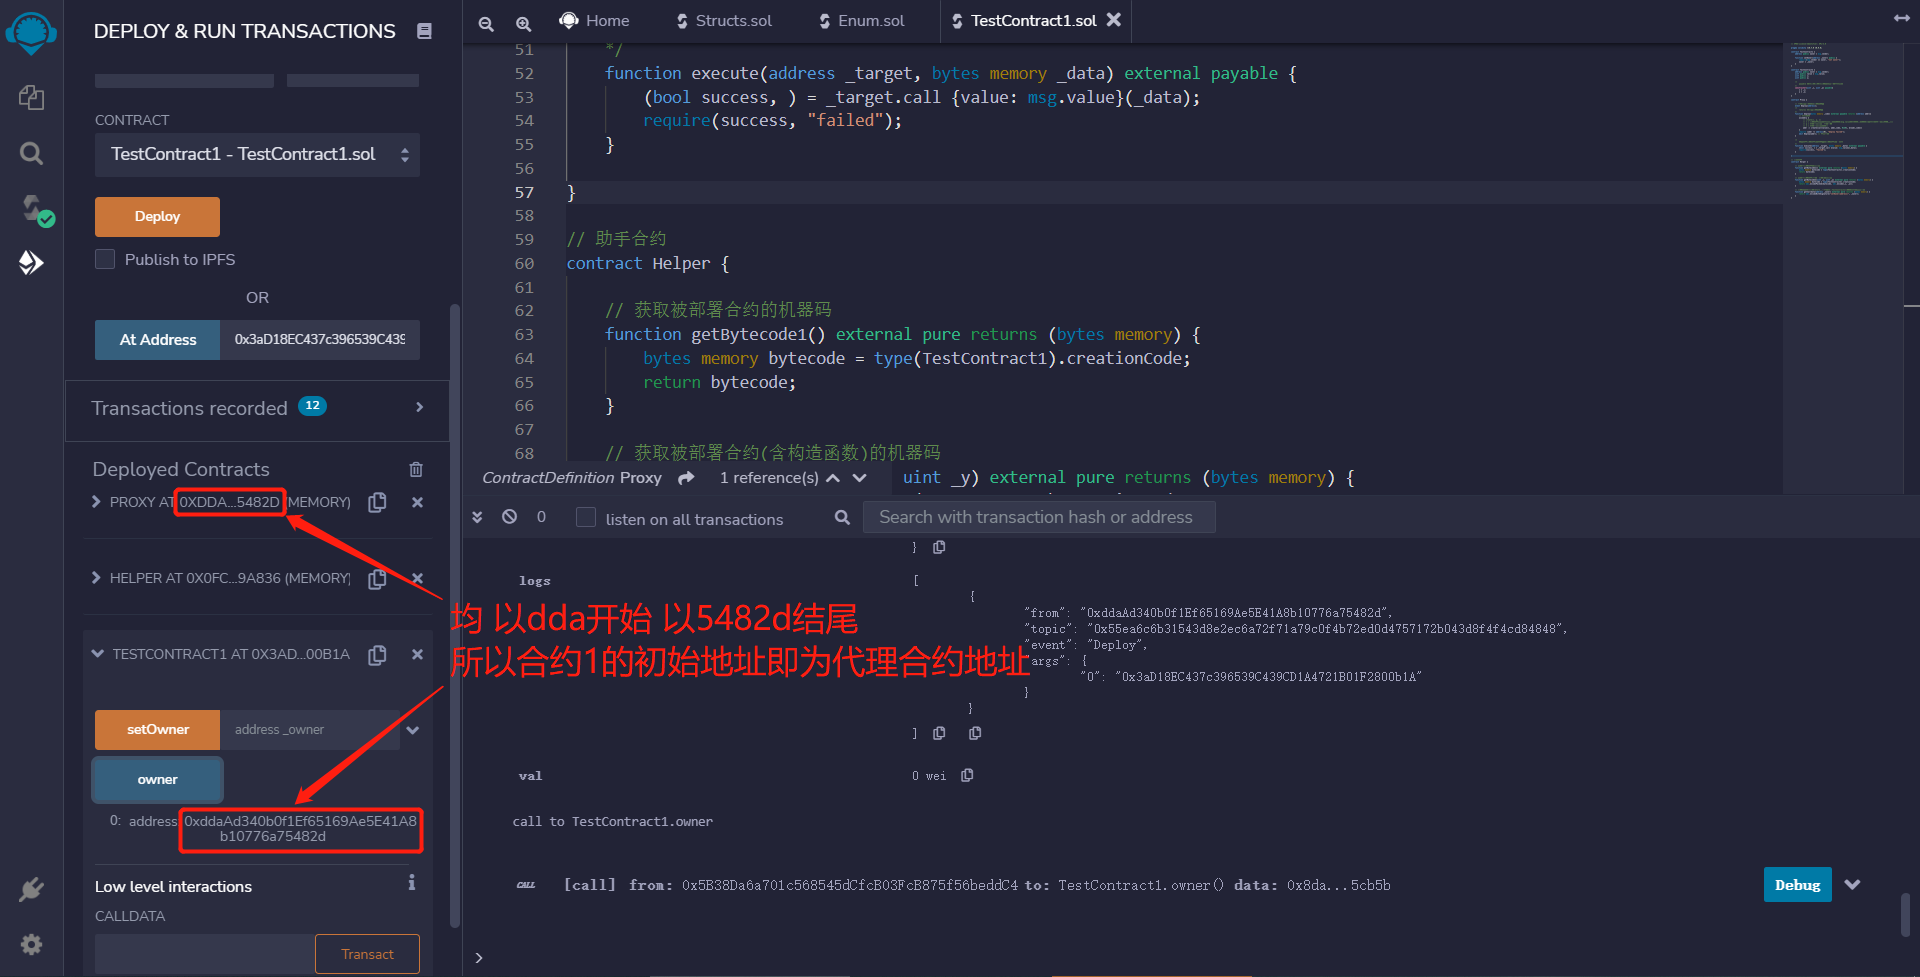Click the At Address input field

(320, 340)
